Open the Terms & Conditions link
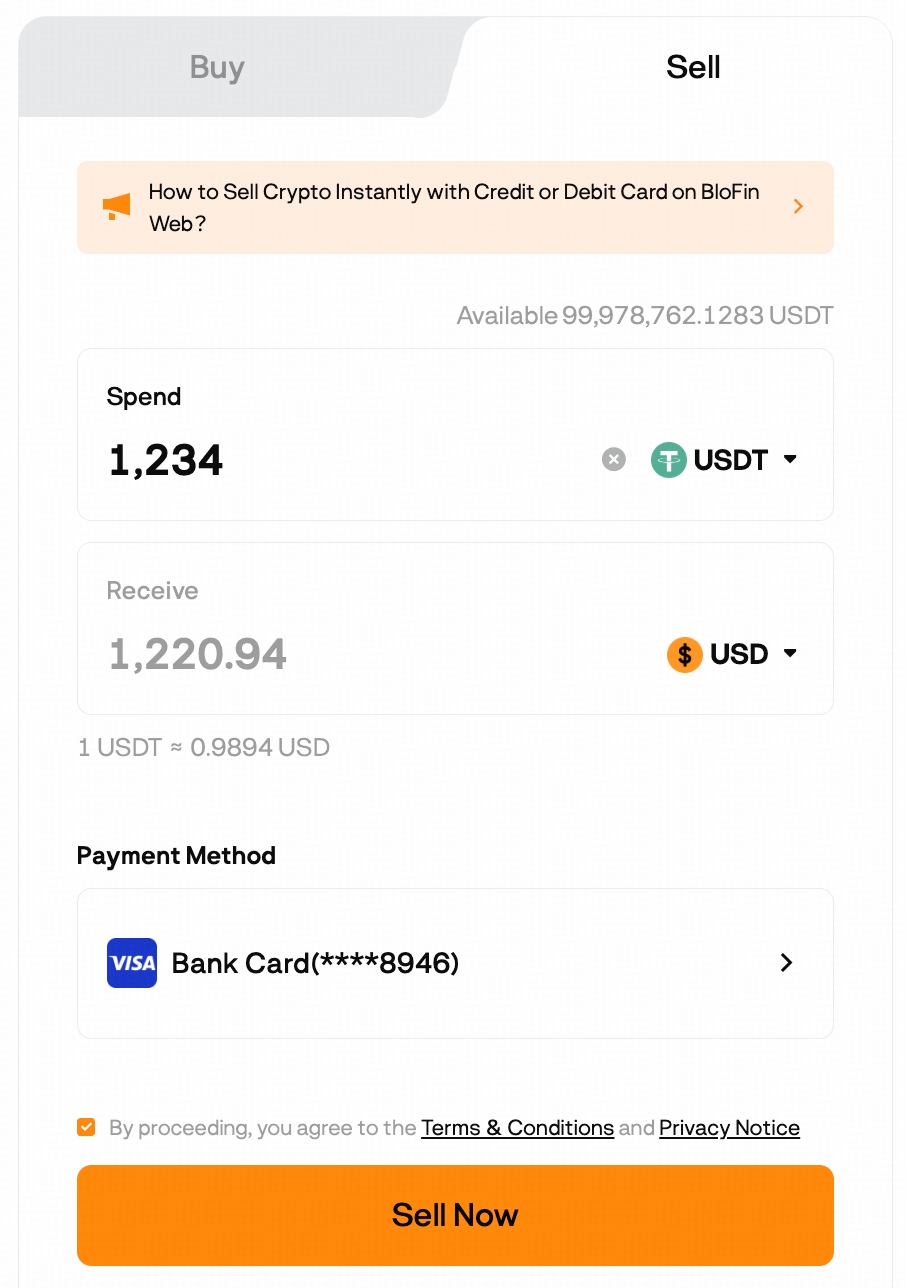The image size is (906, 1288). coord(517,1127)
